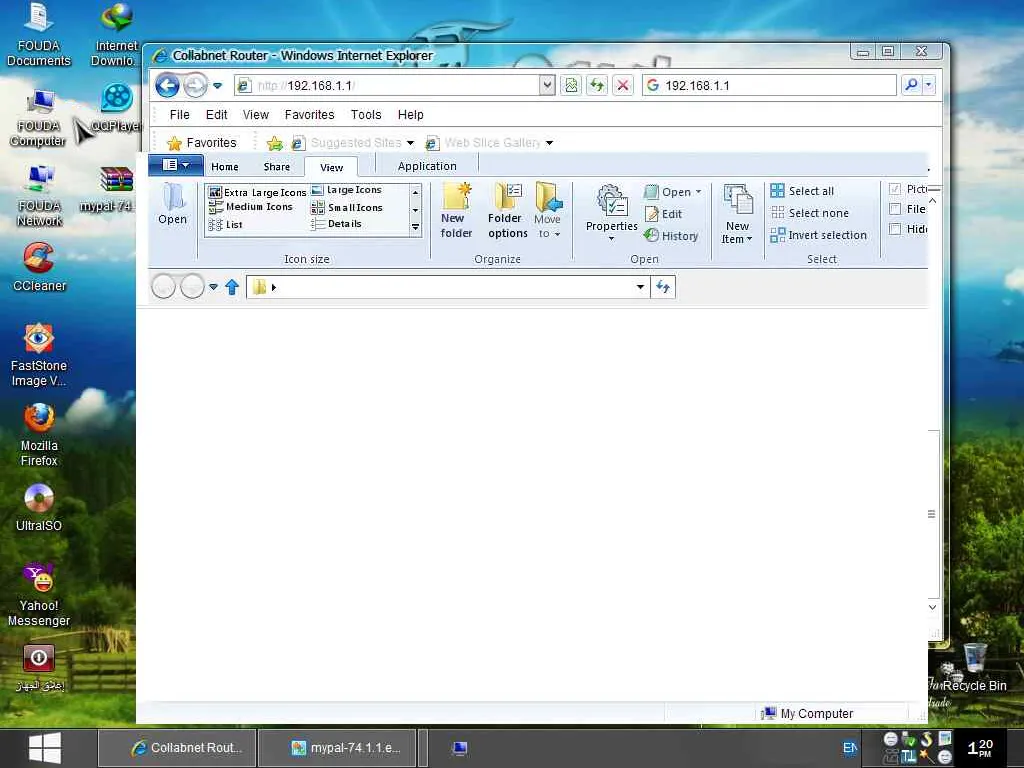Open History in the ribbon

(671, 236)
